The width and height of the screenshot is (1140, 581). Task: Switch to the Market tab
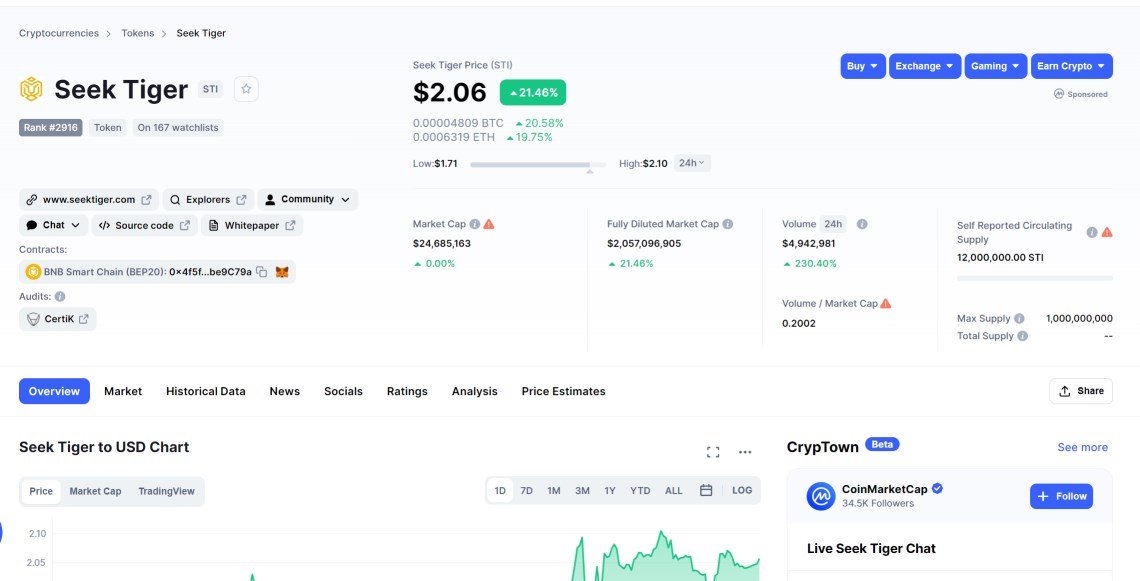(x=123, y=391)
